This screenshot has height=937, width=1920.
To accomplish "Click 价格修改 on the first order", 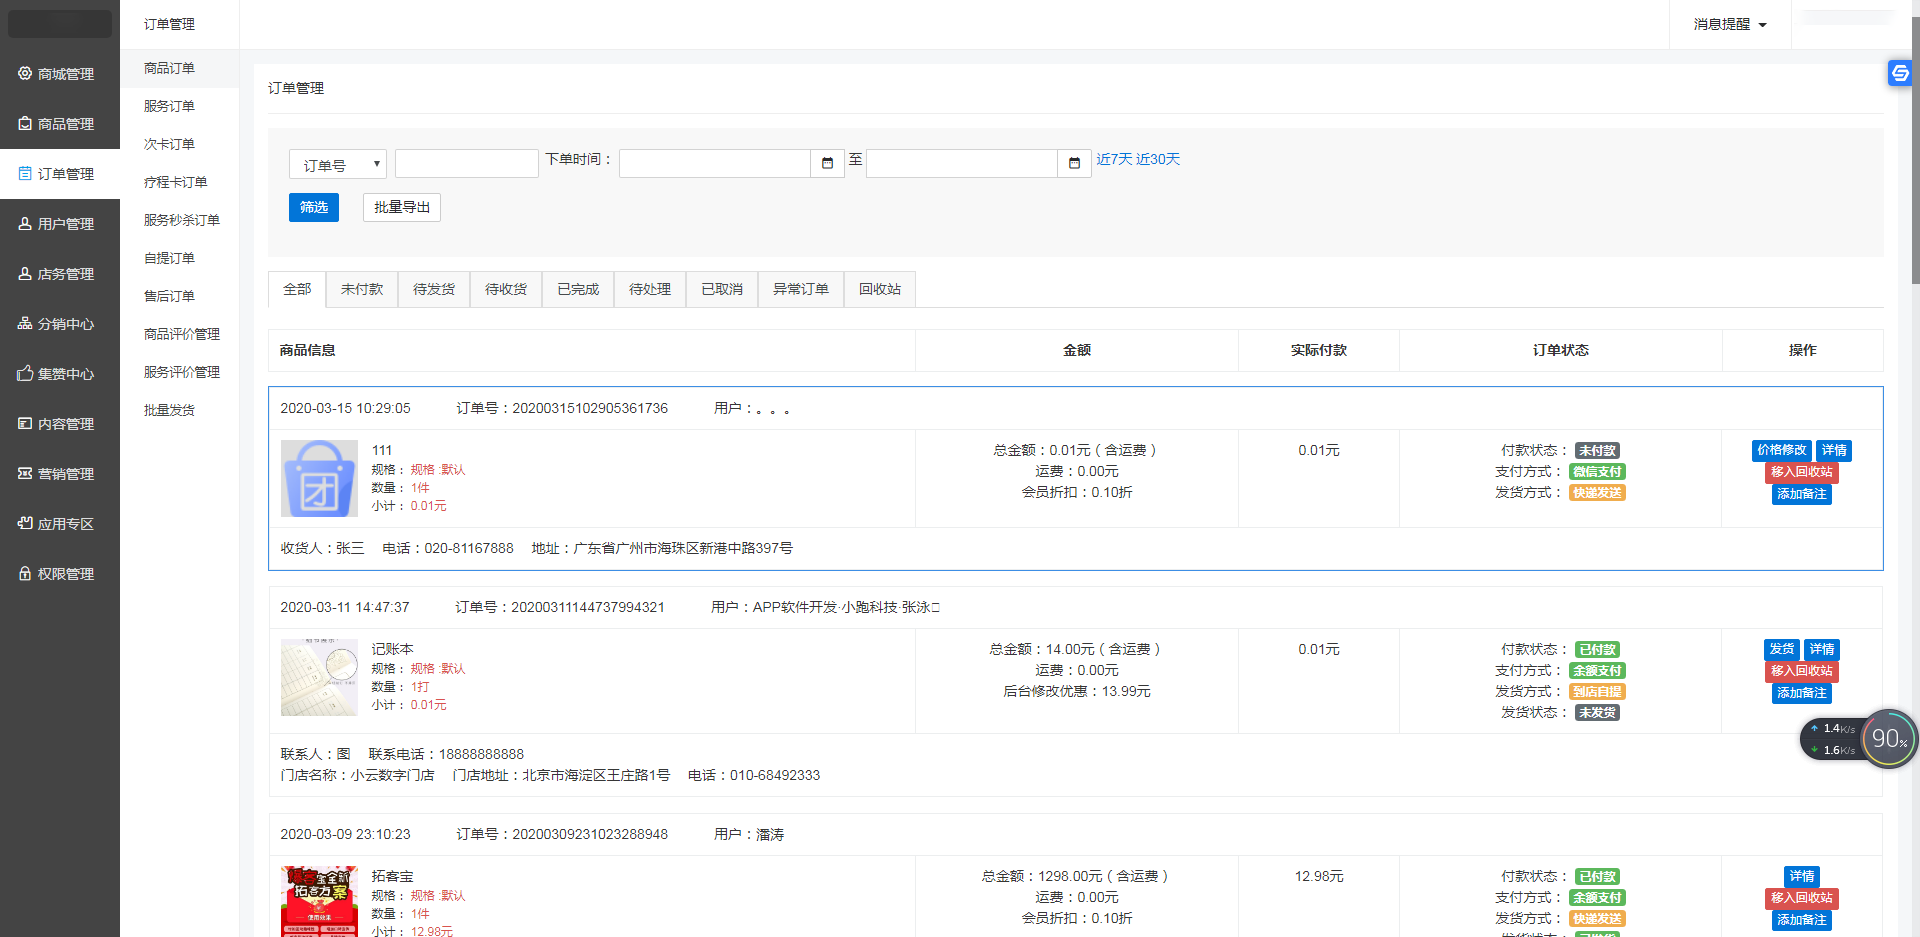I will coord(1782,450).
